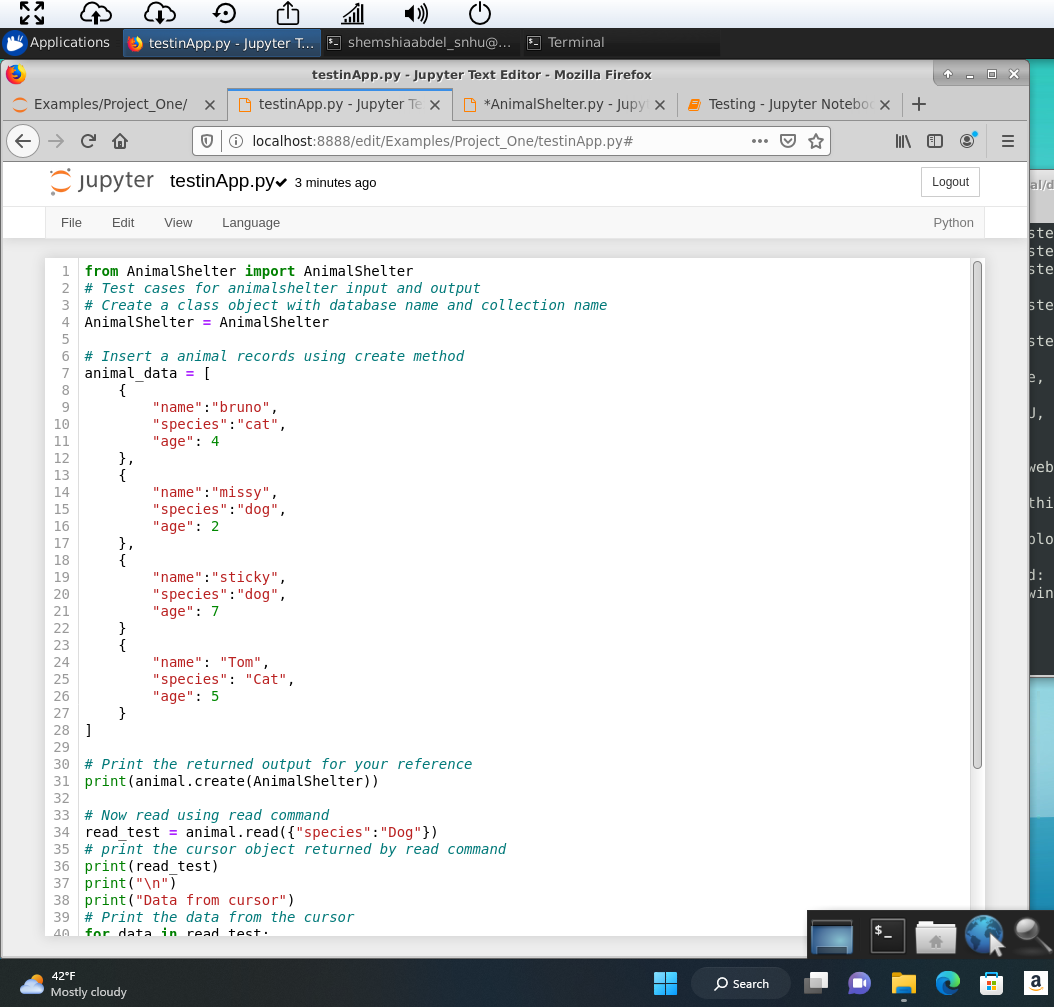Close the Testing notebook tab

[x=885, y=105]
